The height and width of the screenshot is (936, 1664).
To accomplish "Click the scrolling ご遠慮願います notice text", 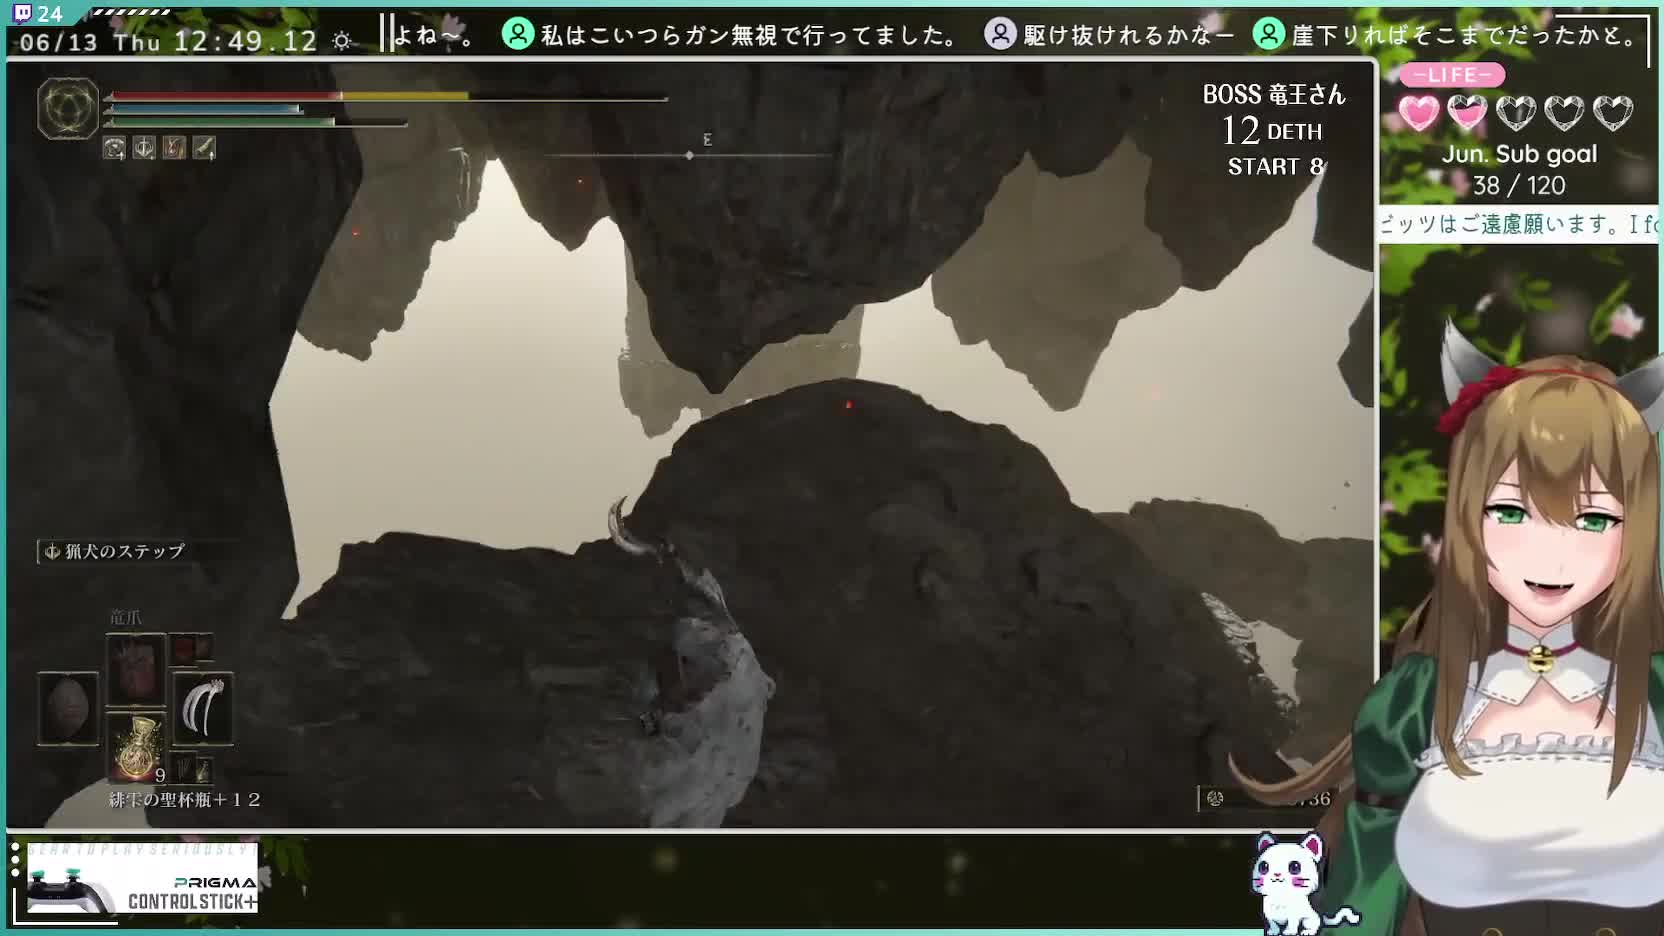I will pyautogui.click(x=1519, y=224).
